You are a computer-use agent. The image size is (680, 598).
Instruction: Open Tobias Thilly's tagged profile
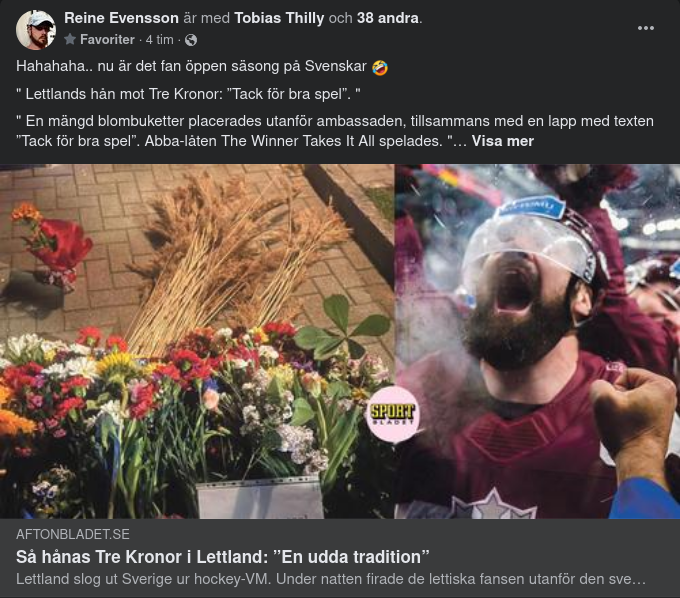tap(281, 18)
